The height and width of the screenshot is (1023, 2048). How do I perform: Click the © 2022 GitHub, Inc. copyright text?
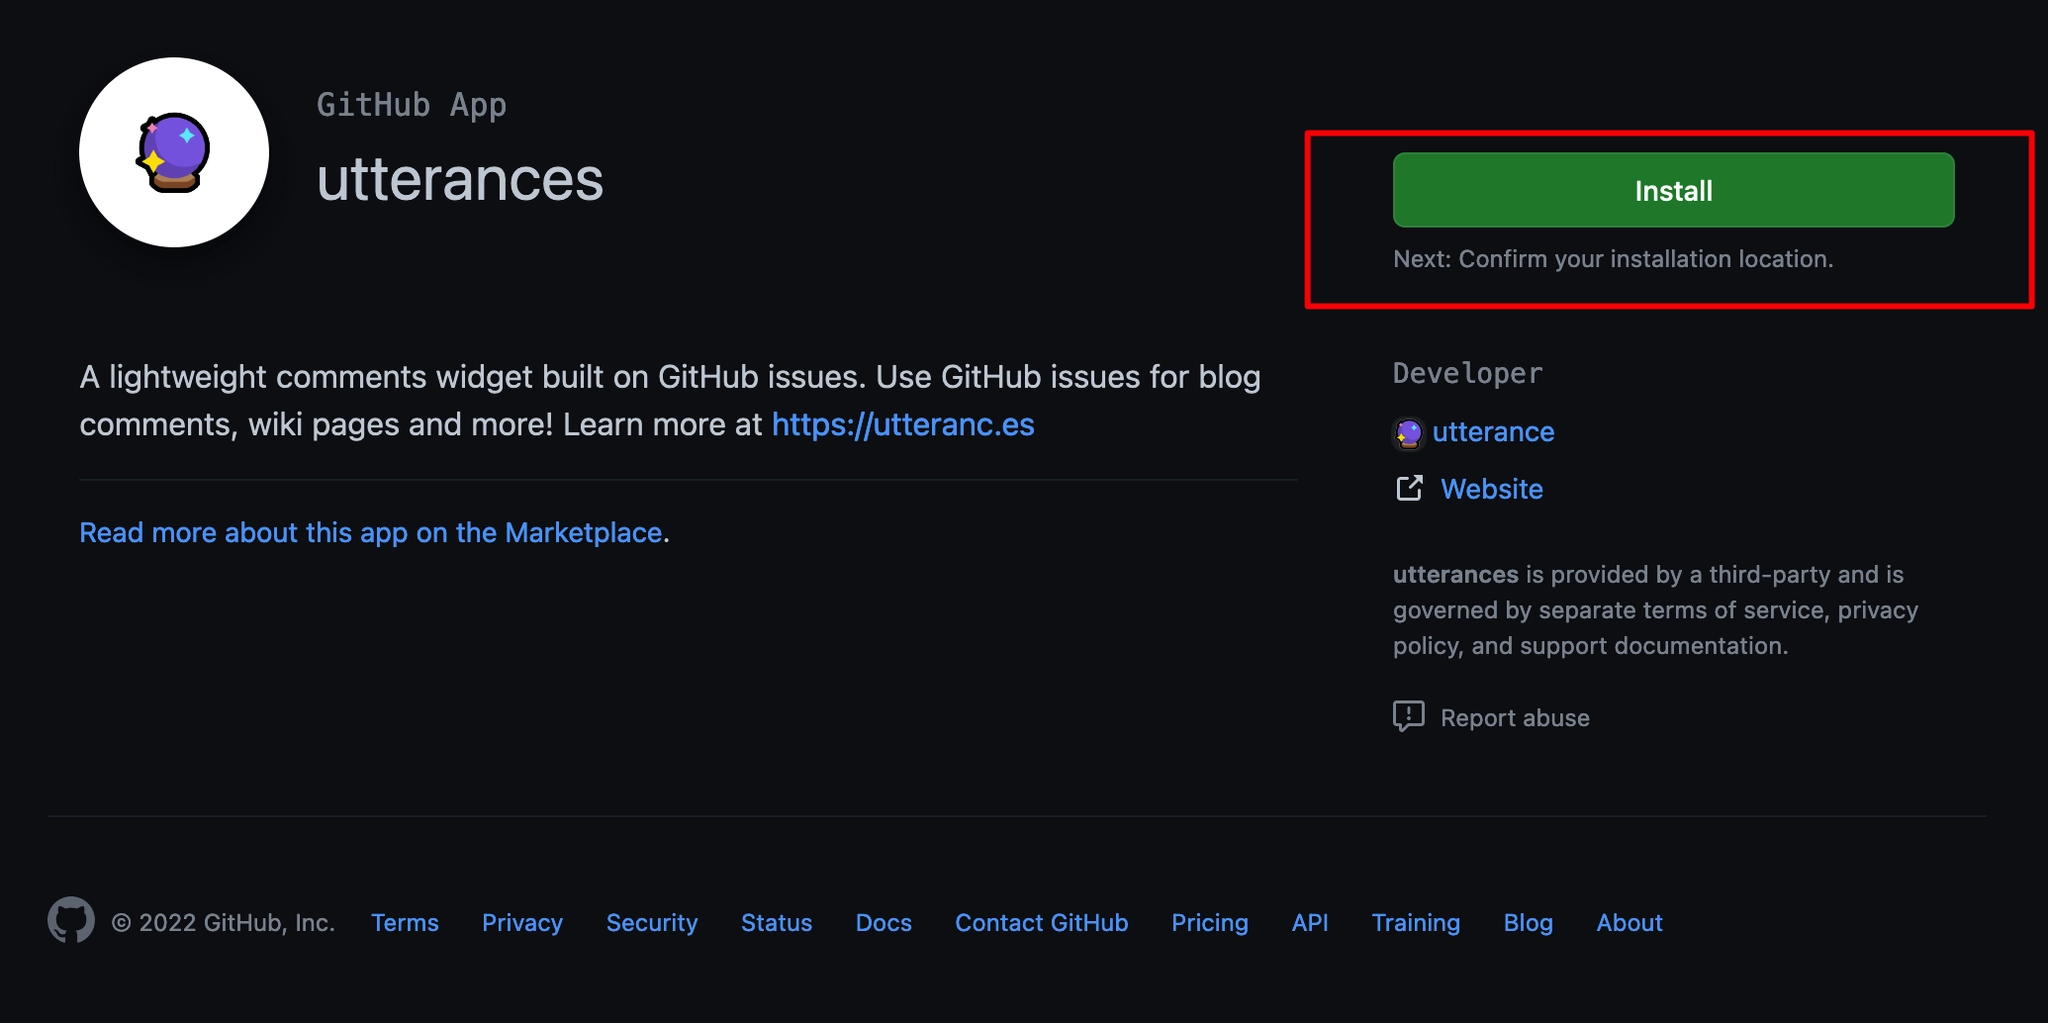point(223,922)
